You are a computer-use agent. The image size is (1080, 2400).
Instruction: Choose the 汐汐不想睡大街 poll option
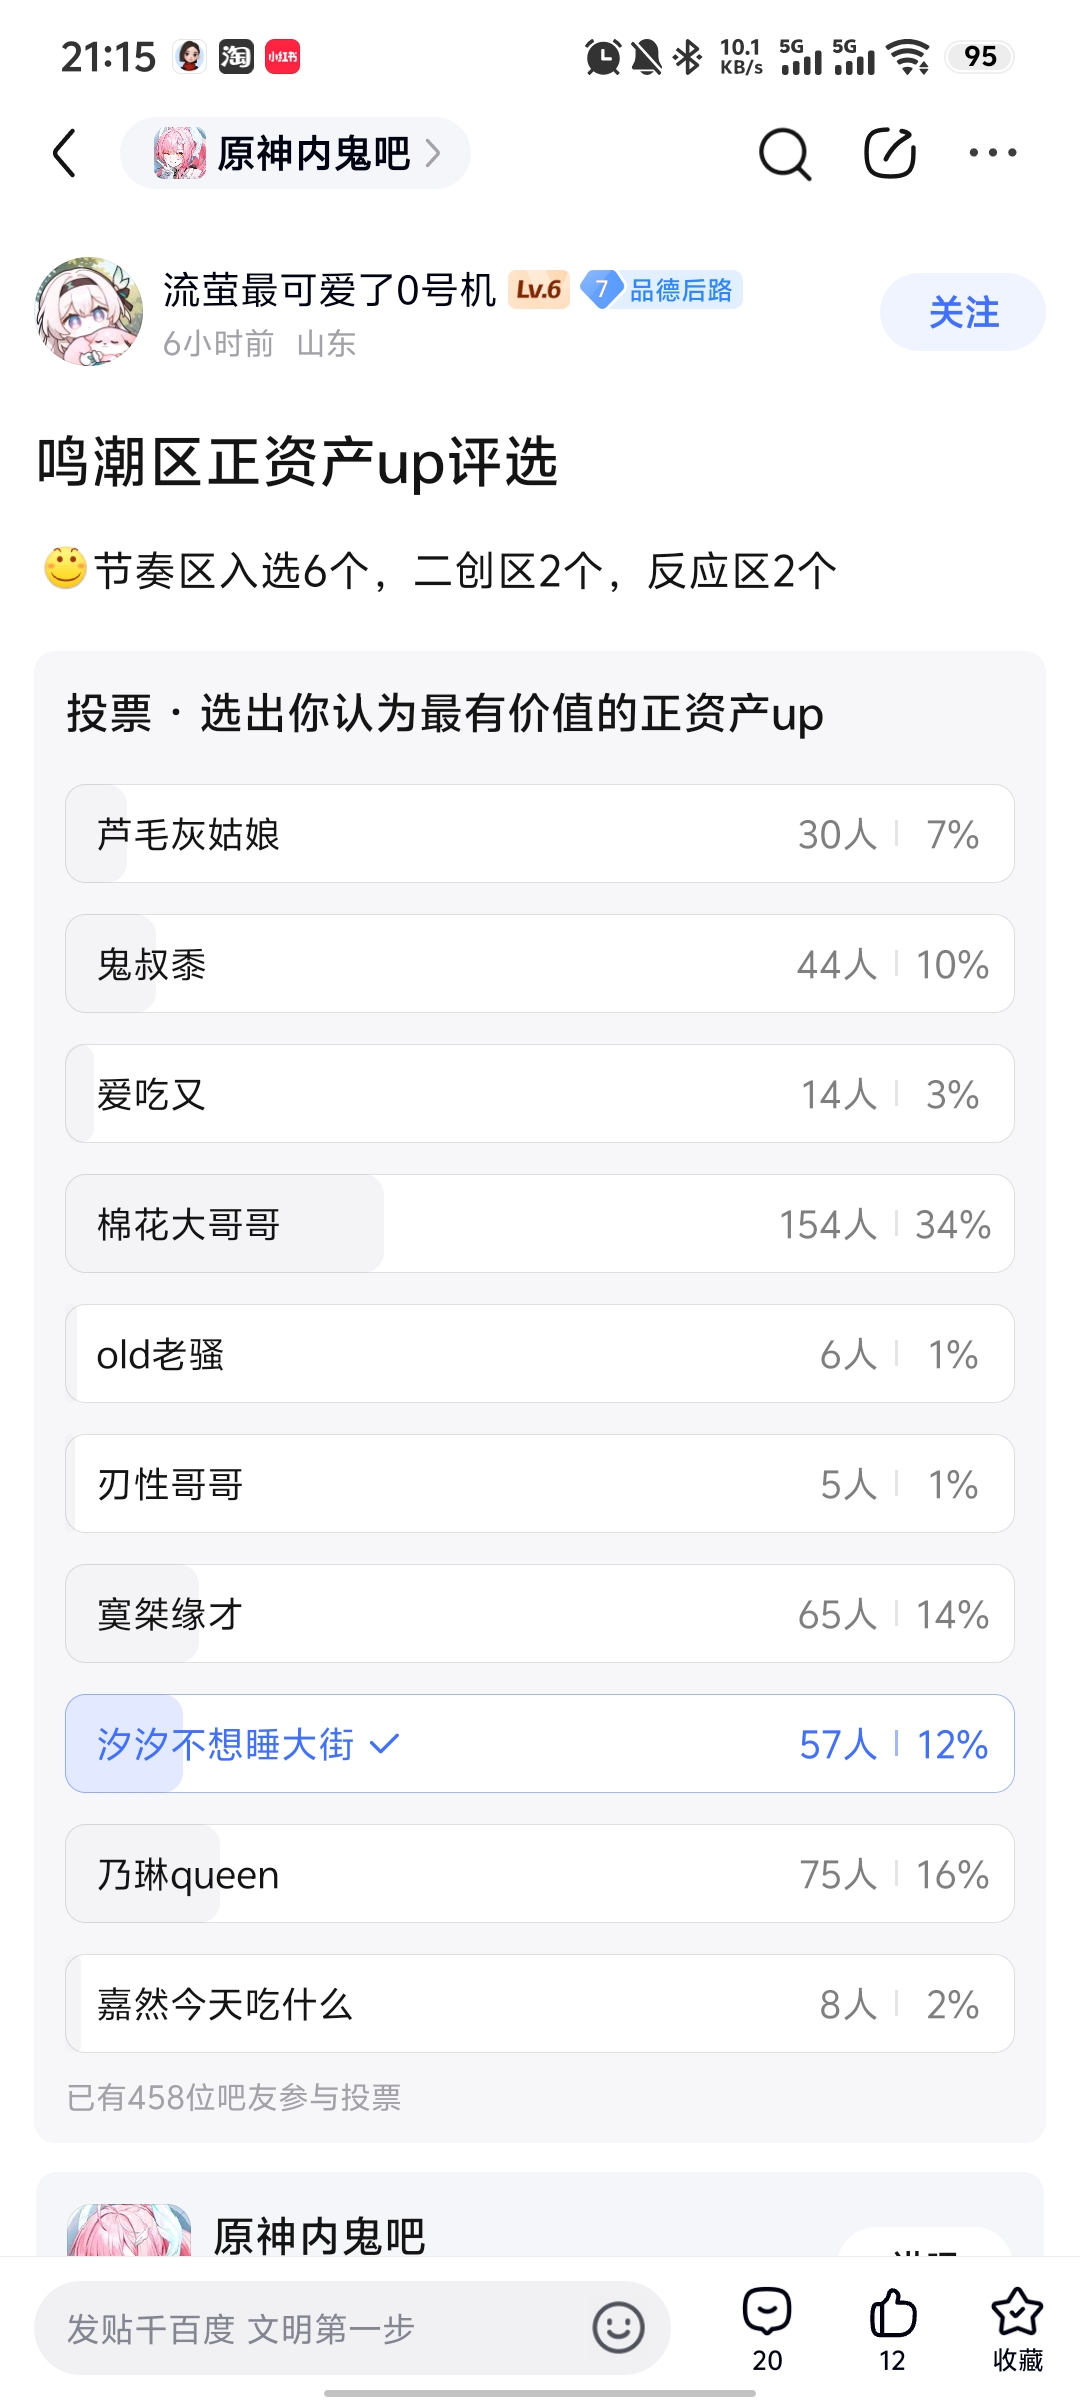tap(540, 1744)
